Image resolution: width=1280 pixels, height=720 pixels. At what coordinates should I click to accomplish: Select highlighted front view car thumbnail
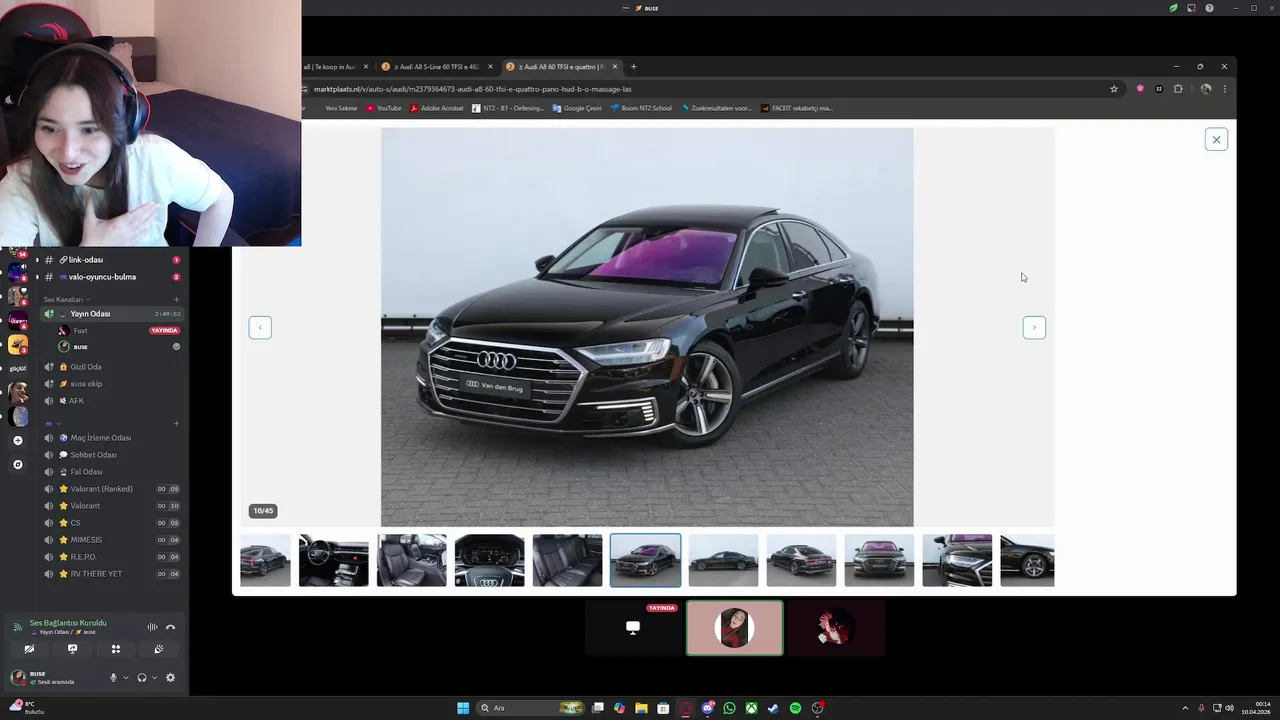tap(645, 560)
